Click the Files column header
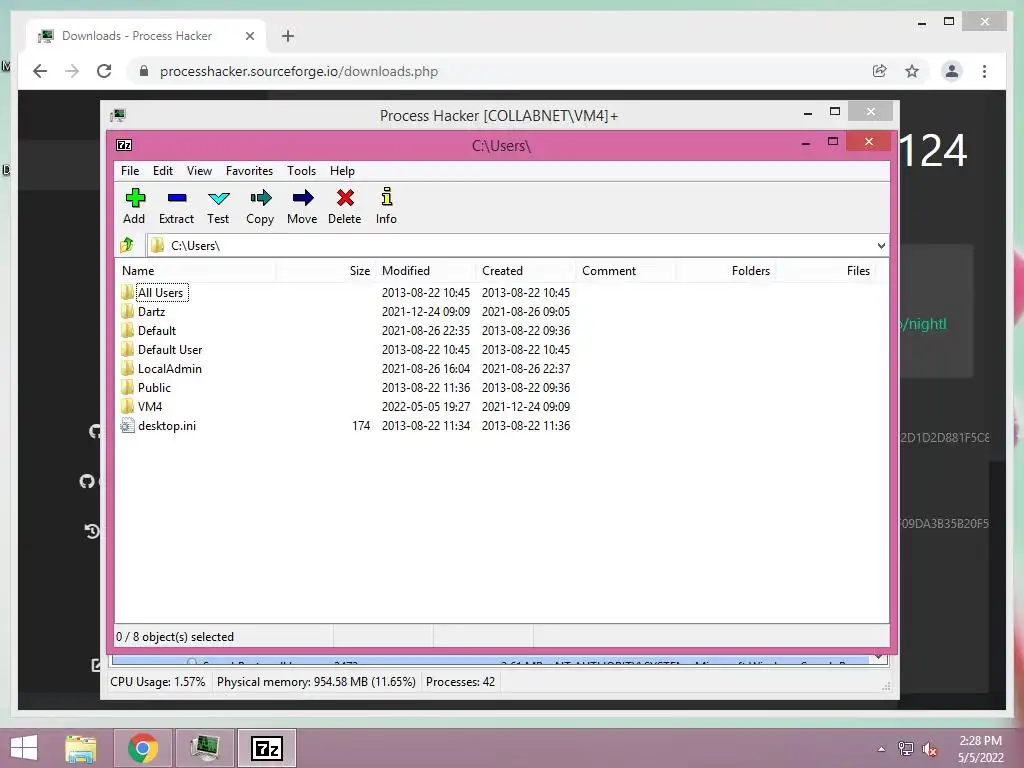This screenshot has width=1024, height=768. (826, 271)
